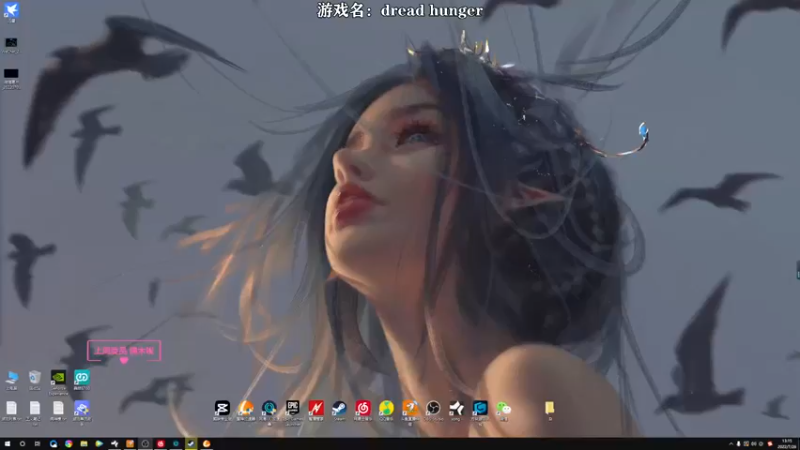The width and height of the screenshot is (800, 450).
Task: Open the Windows Start menu
Action: coord(7,444)
